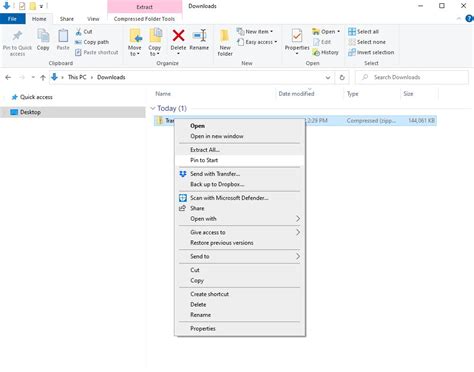Choose Copy in the context menu
The image size is (474, 372).
coord(239,280)
